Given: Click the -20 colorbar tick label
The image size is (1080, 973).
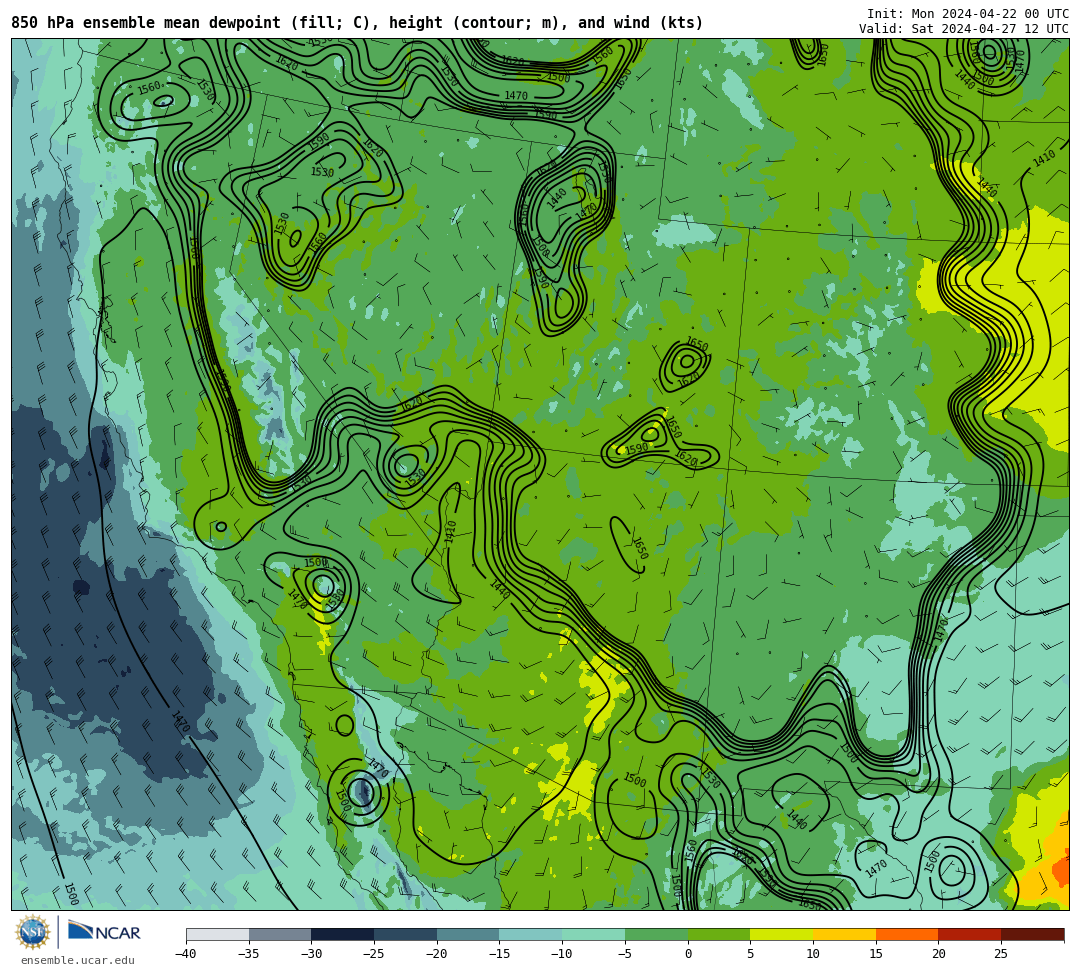Looking at the screenshot, I should click(437, 954).
